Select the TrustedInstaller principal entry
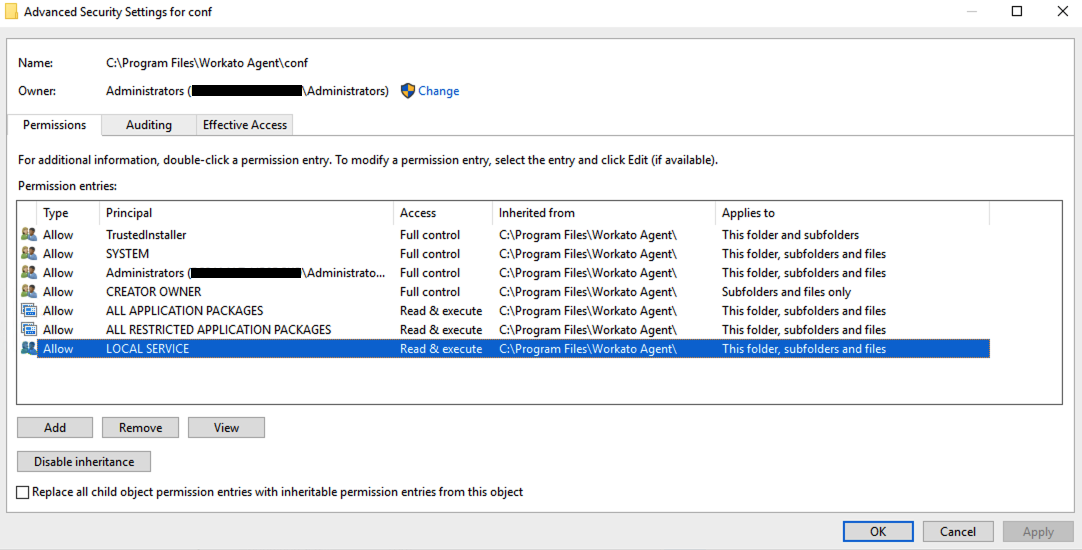 click(x=146, y=235)
